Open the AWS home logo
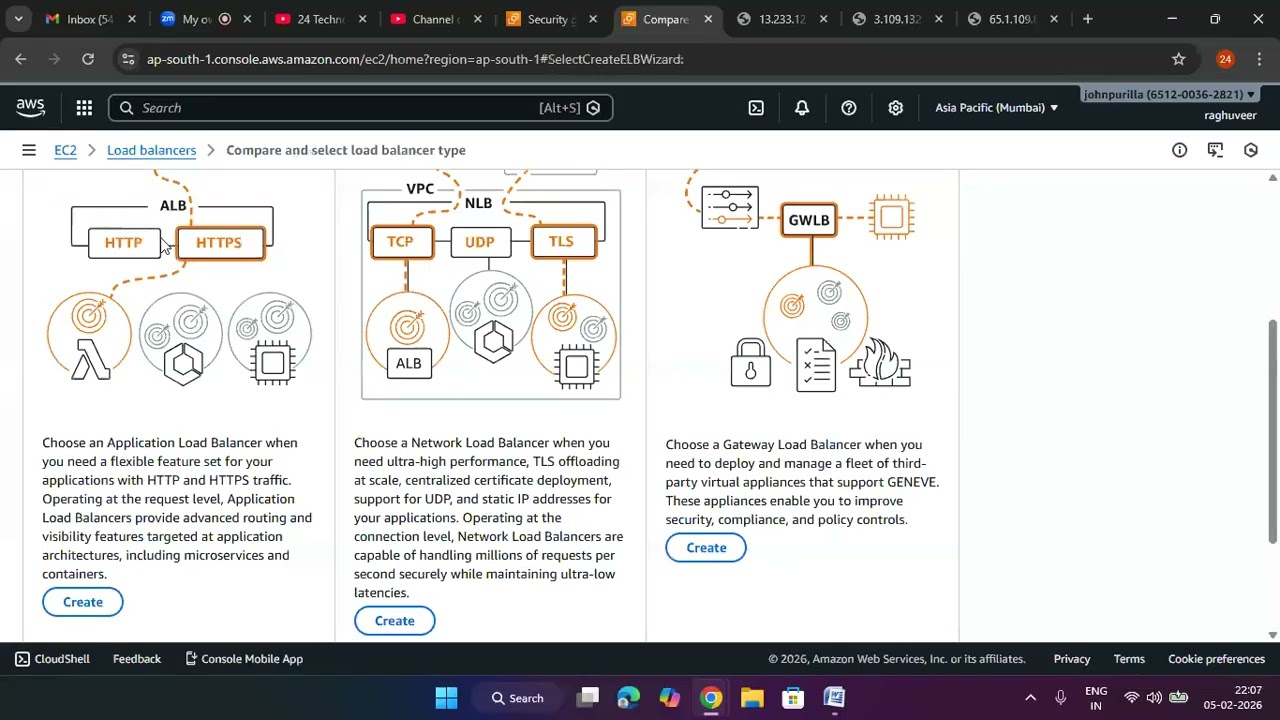1280x720 pixels. 30,108
